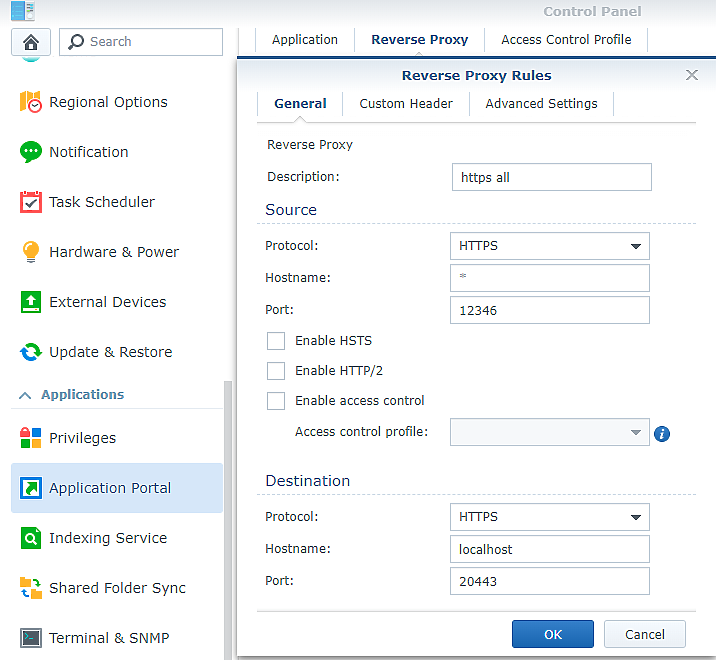This screenshot has width=716, height=660.
Task: Open Update & Restore label
Action: tap(111, 352)
